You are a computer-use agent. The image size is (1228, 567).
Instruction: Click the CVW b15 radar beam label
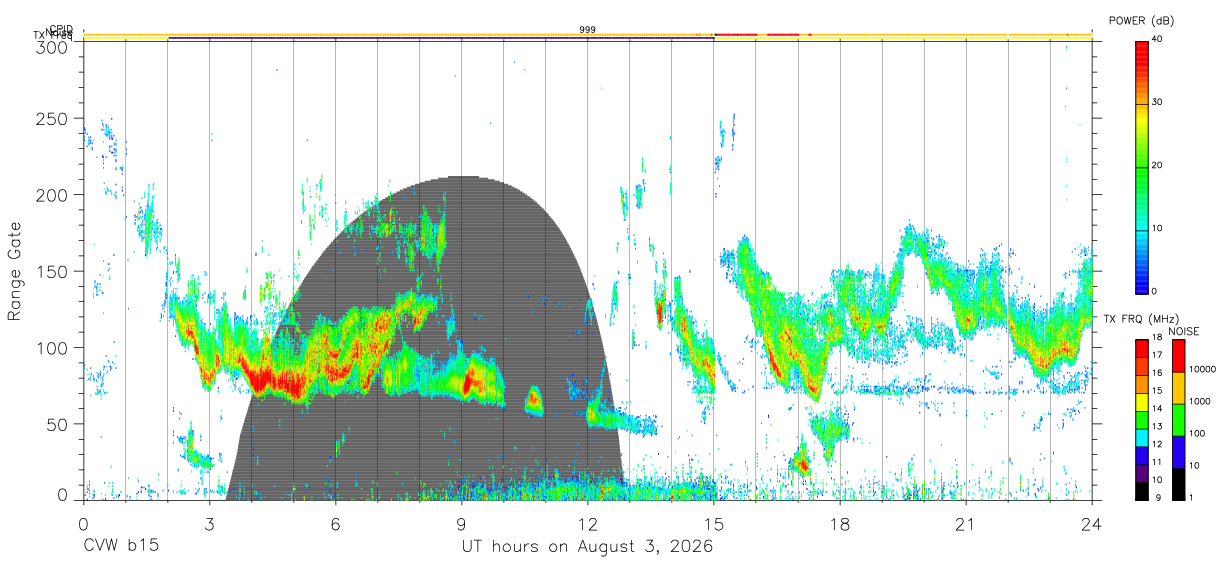coord(120,547)
